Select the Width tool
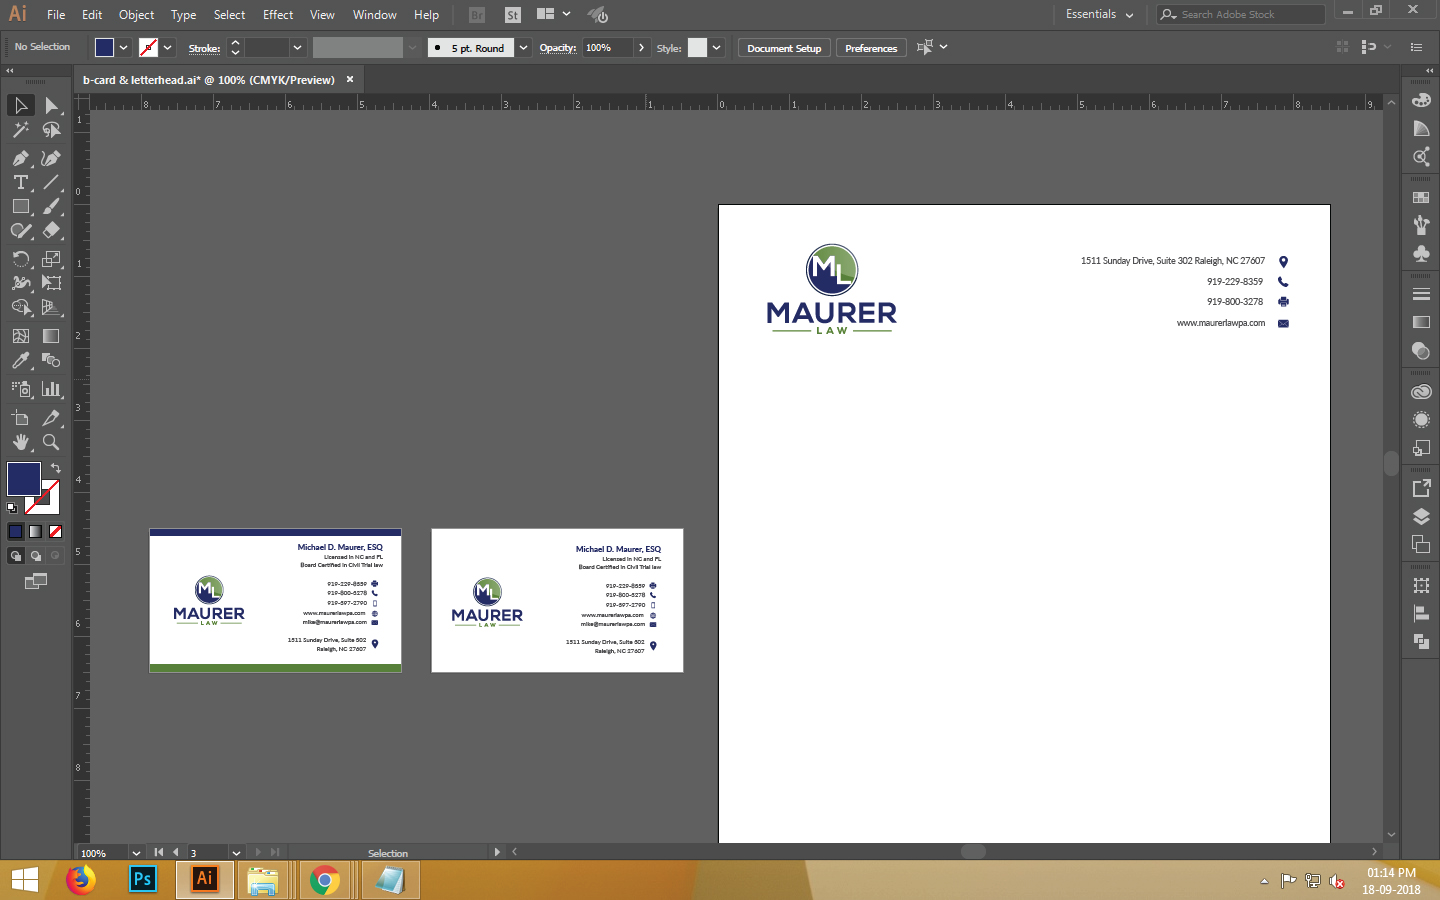 [21, 283]
